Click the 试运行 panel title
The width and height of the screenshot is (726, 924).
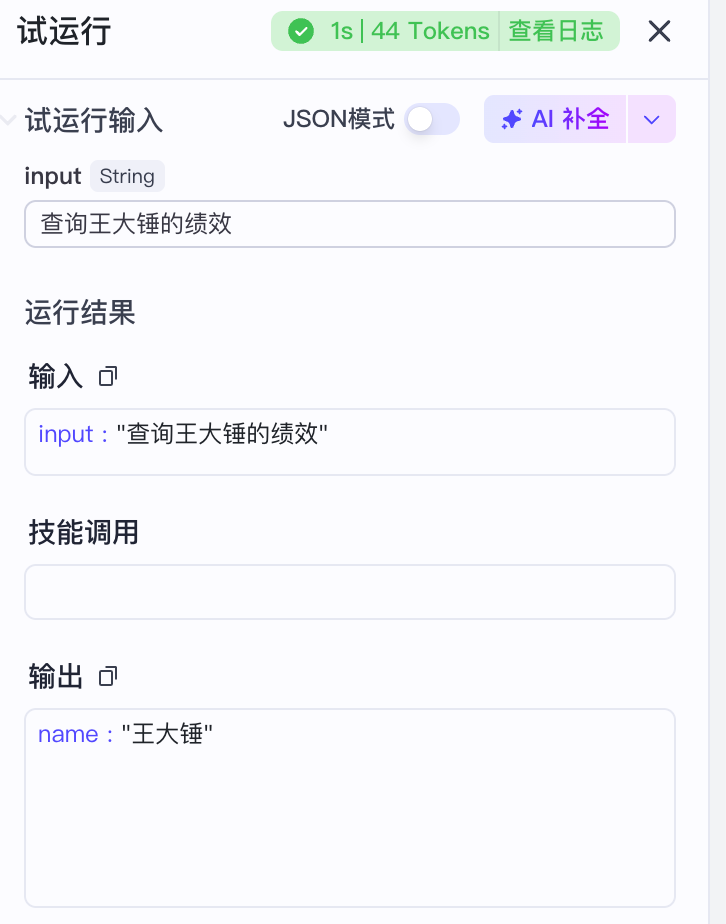[64, 32]
